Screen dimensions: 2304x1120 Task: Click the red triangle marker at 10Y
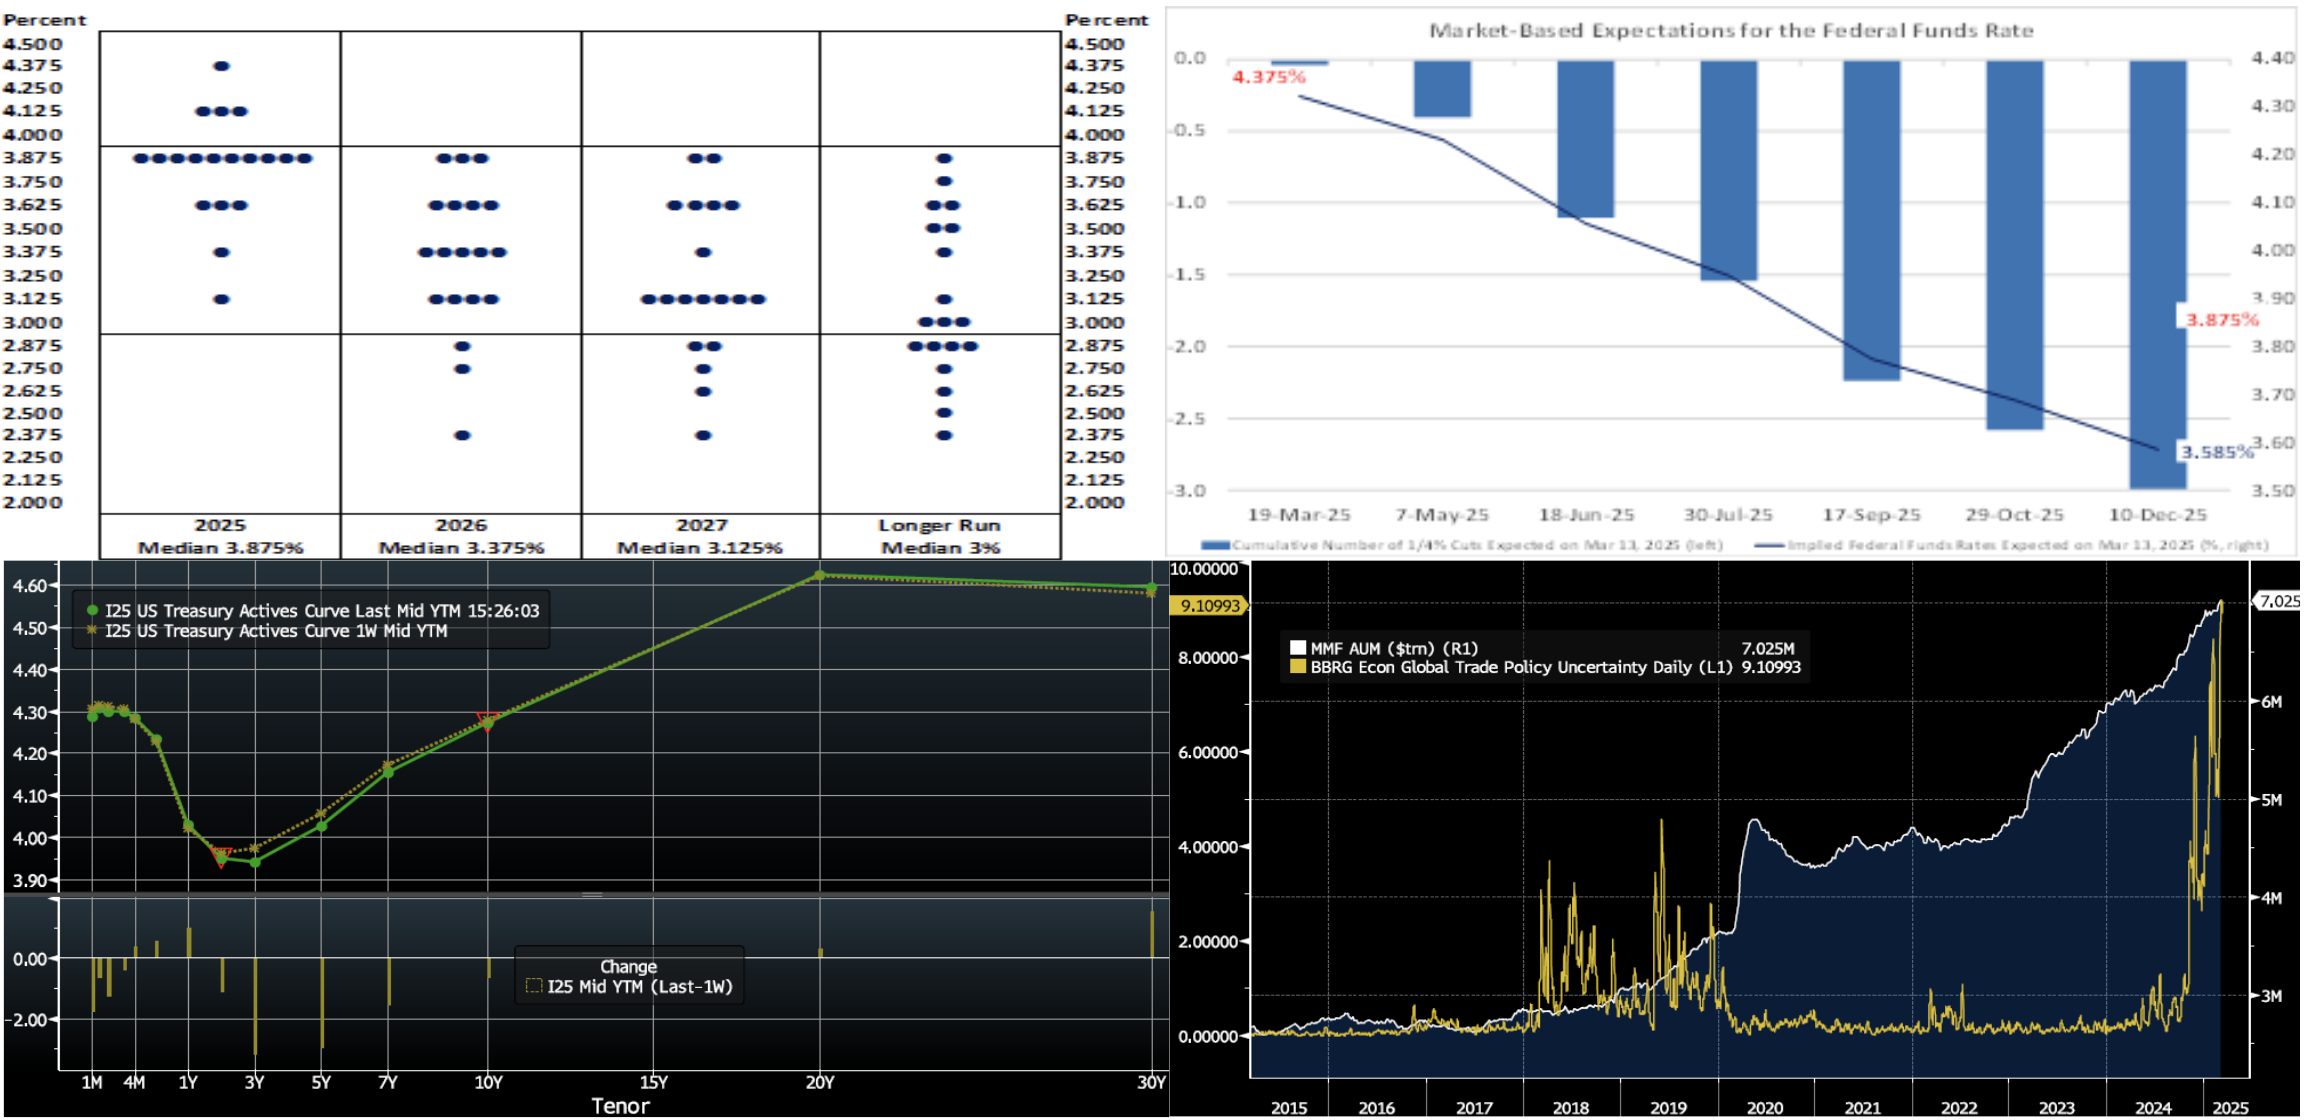pos(487,719)
